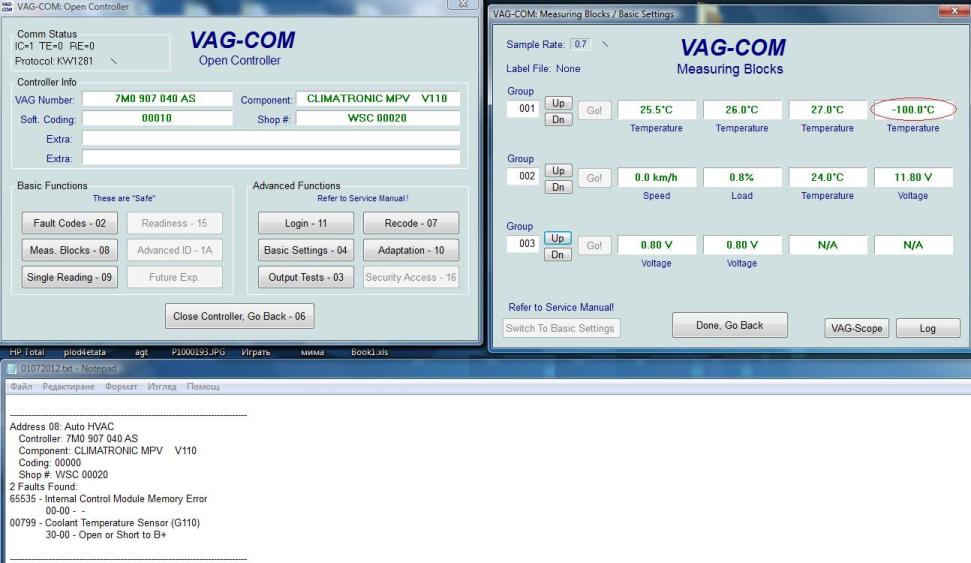Click the Group 001 number field
The height and width of the screenshot is (563, 971).
(x=521, y=109)
